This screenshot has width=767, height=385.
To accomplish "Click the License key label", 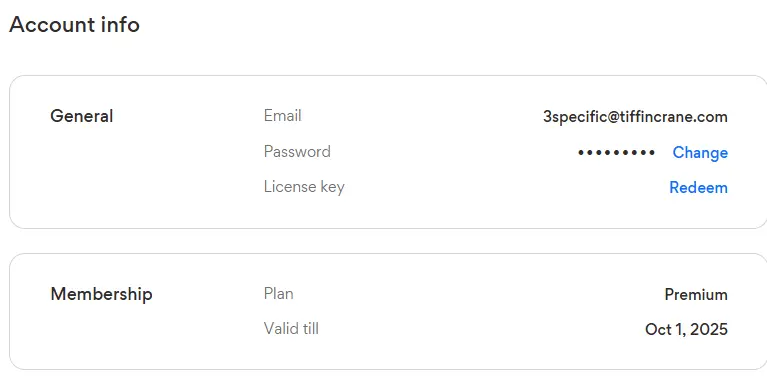I will click(304, 187).
